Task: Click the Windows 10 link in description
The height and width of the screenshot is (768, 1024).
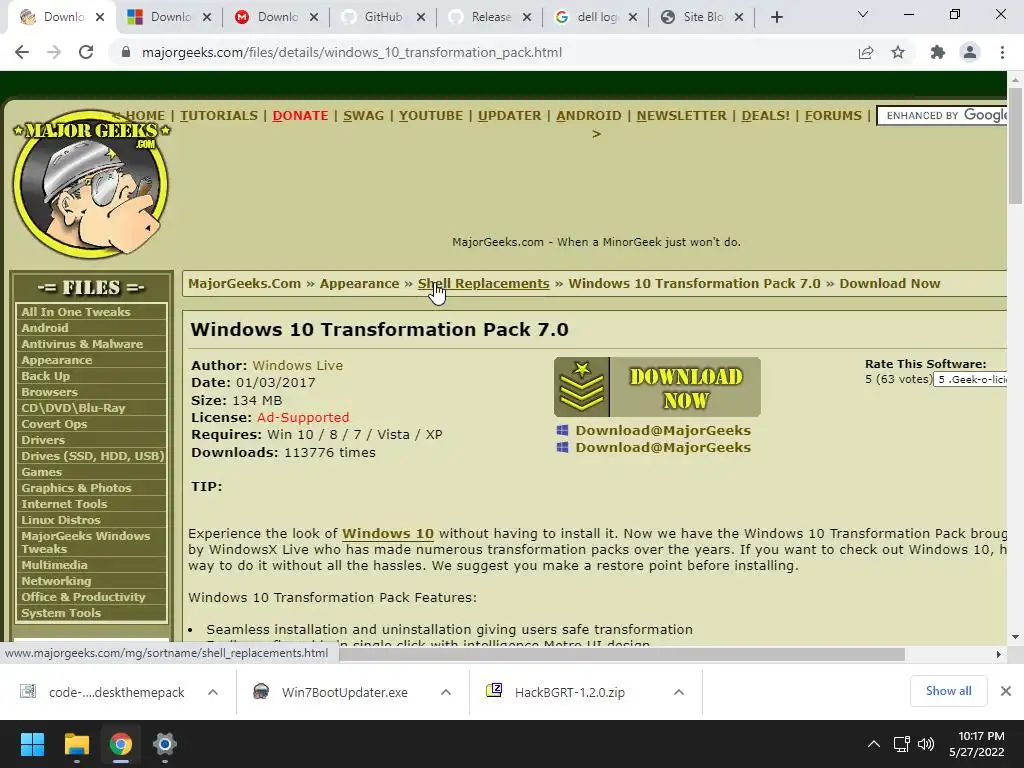Action: pos(388,534)
